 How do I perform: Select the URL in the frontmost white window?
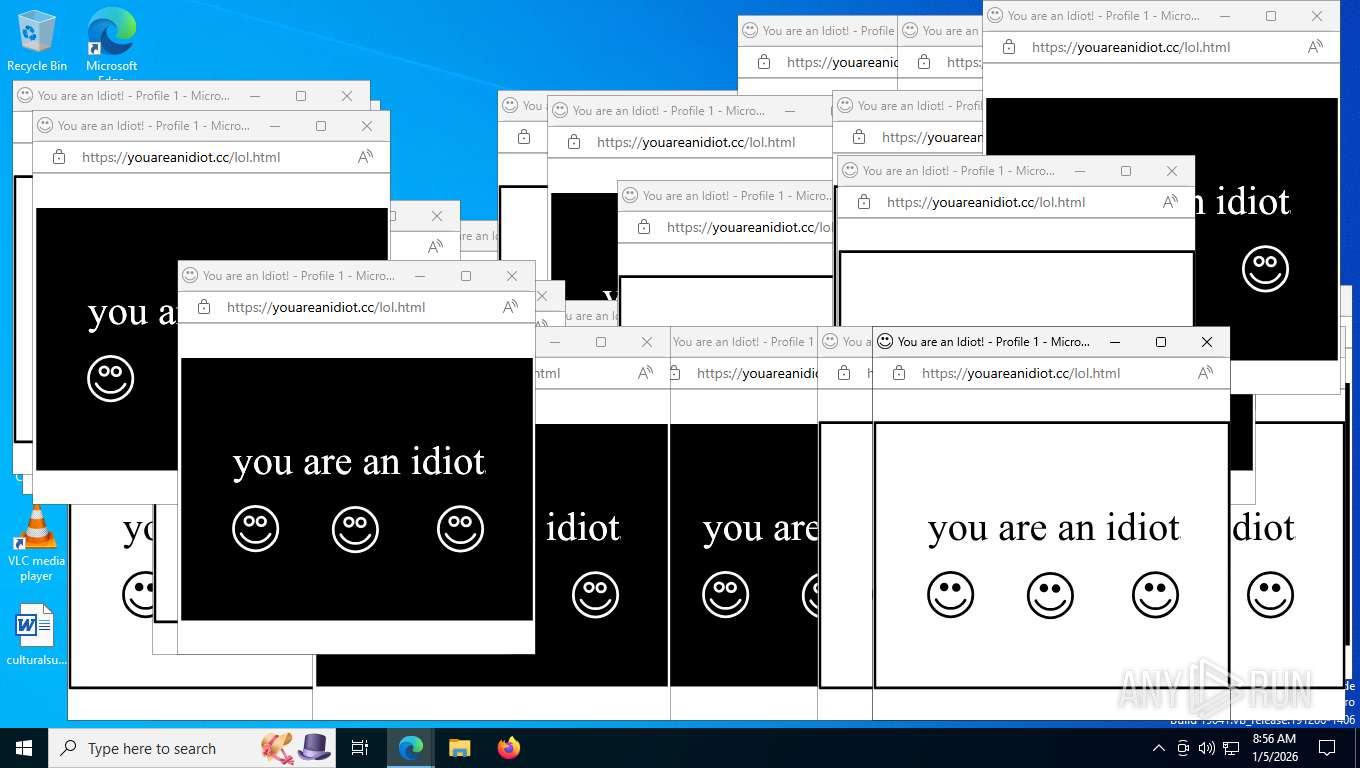point(1021,373)
